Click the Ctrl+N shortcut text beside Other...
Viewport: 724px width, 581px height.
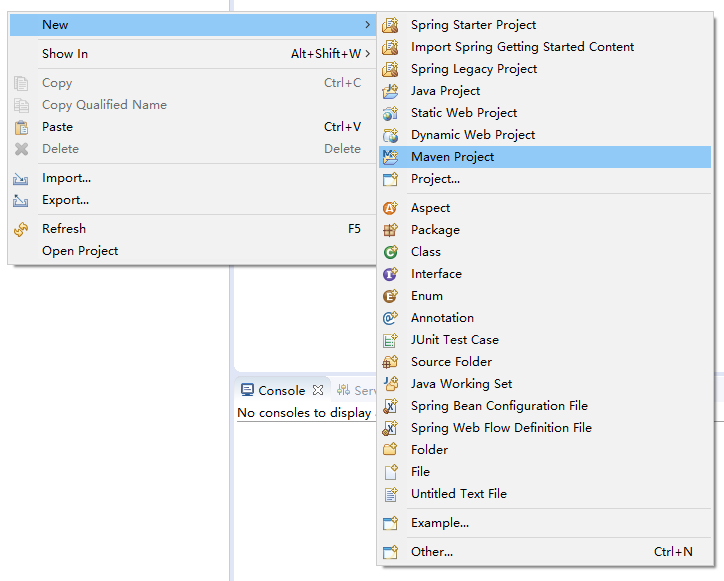(673, 552)
